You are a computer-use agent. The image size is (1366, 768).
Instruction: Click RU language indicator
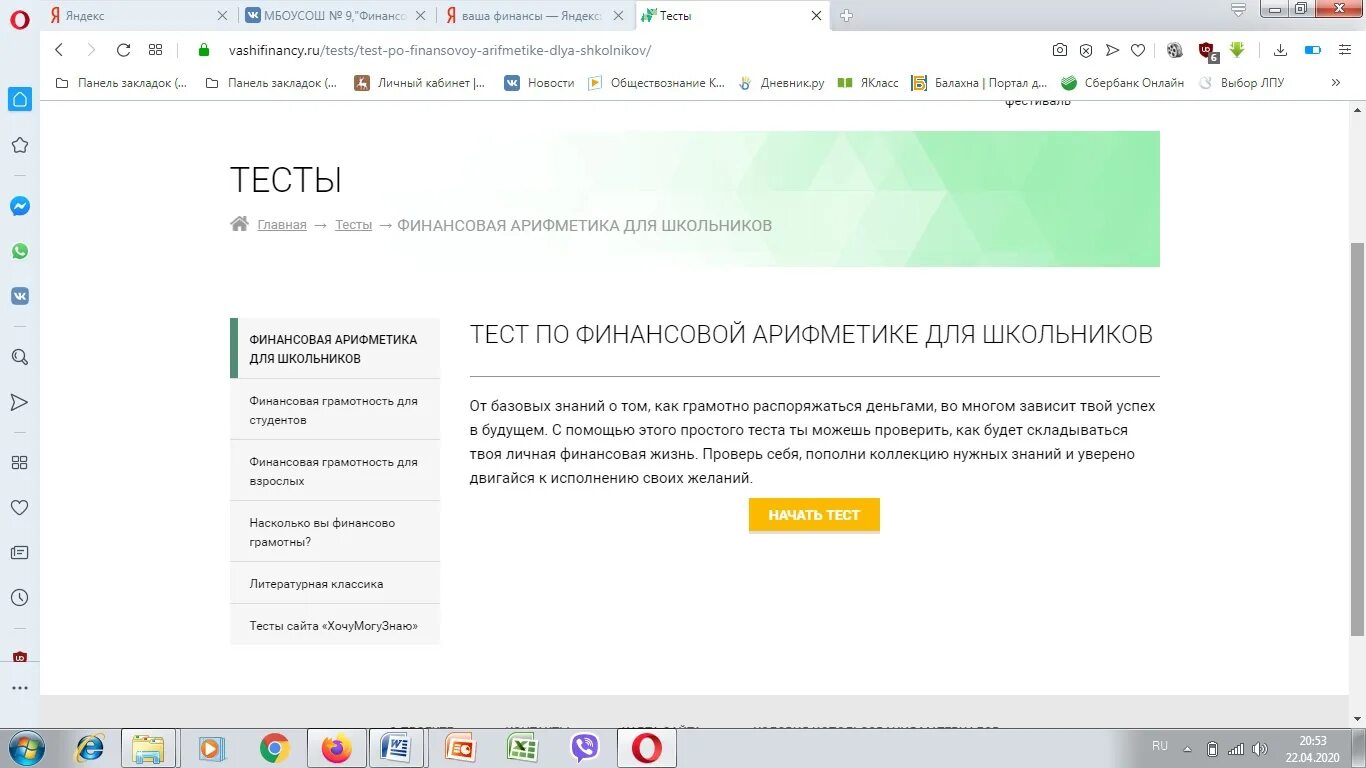tap(1159, 746)
